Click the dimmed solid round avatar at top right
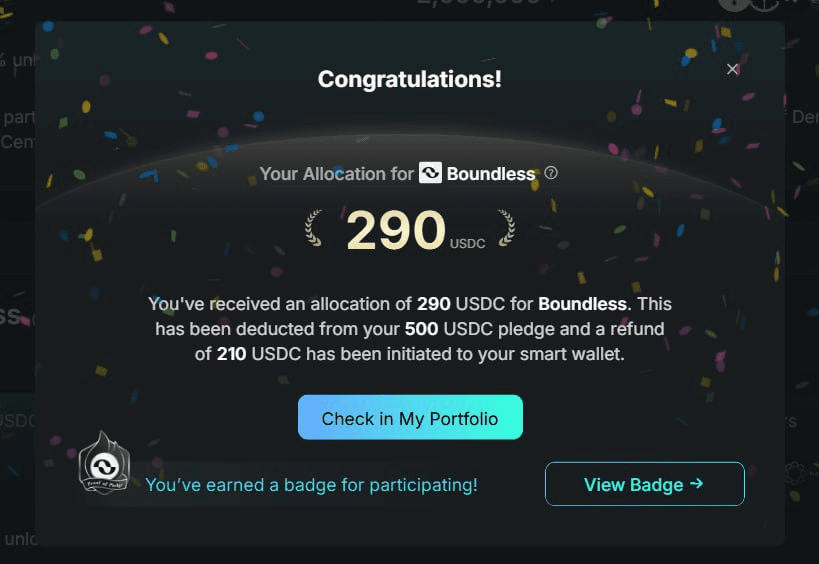This screenshot has width=819, height=564. pyautogui.click(x=734, y=4)
